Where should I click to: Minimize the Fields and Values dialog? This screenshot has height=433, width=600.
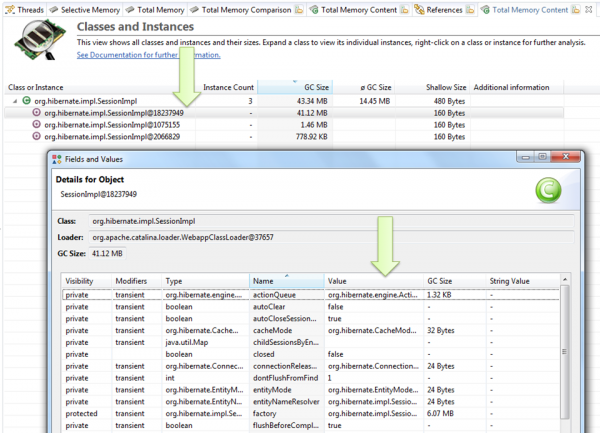click(525, 157)
